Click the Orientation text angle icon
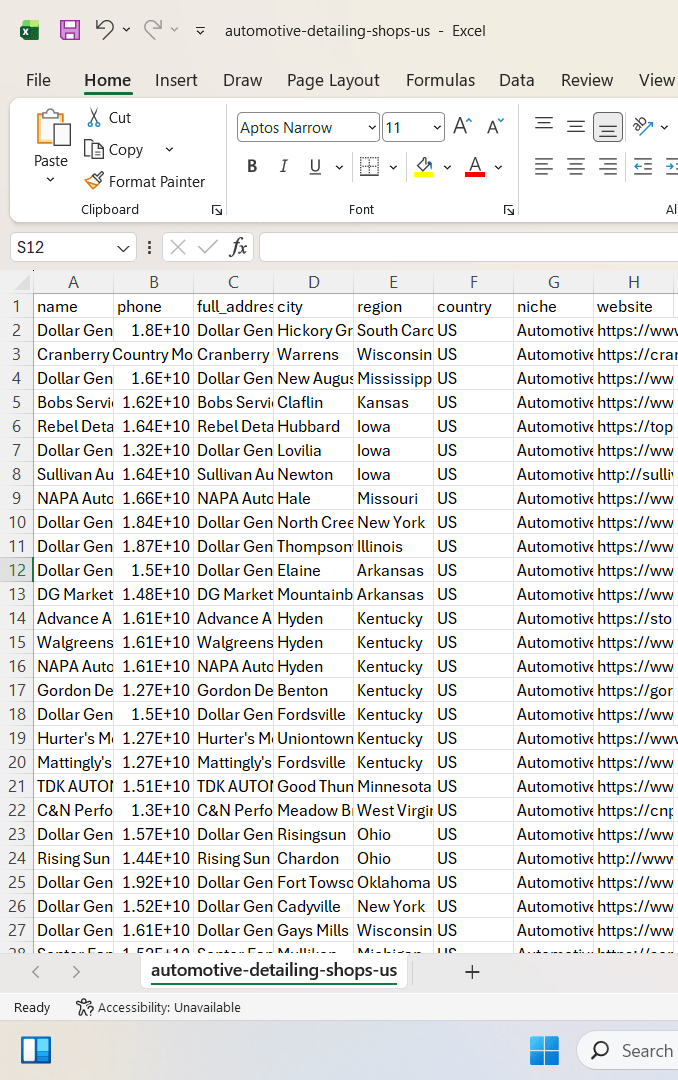This screenshot has height=1080, width=678. coord(643,126)
